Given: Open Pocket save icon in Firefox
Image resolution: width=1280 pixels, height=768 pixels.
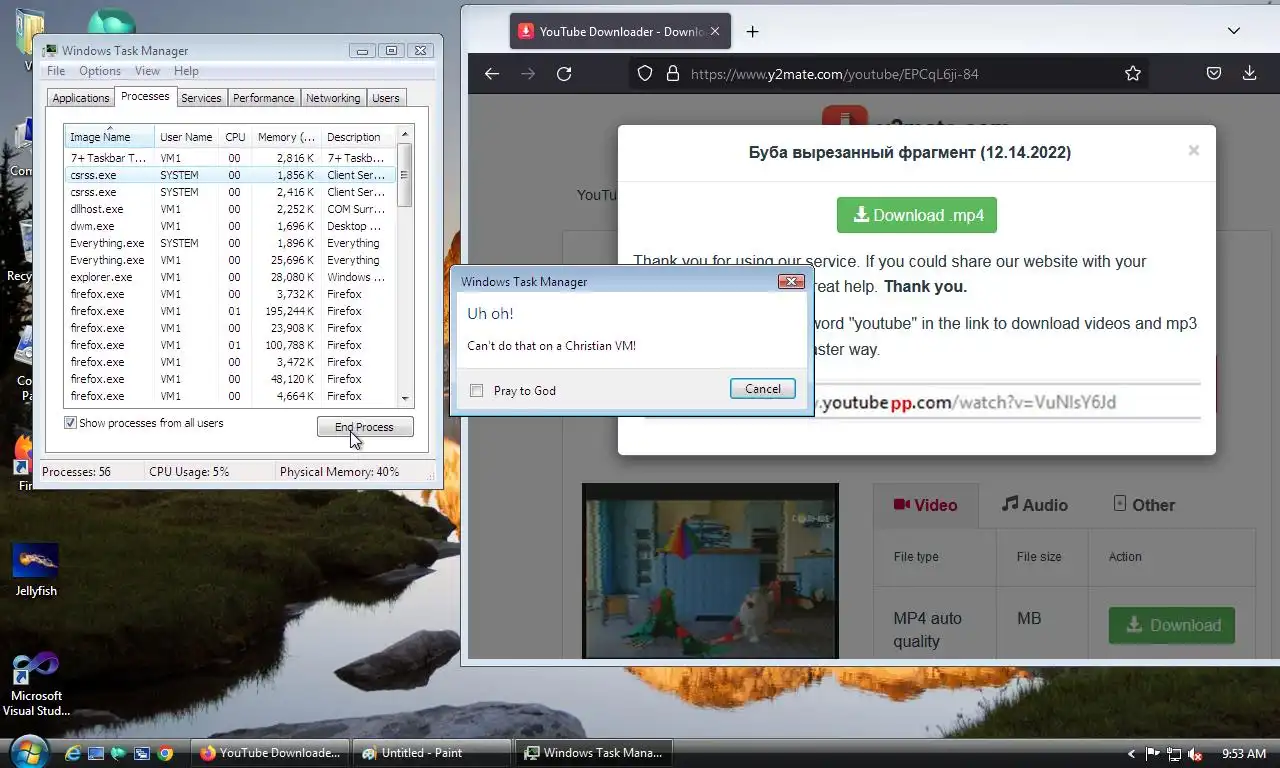Looking at the screenshot, I should click(x=1213, y=74).
